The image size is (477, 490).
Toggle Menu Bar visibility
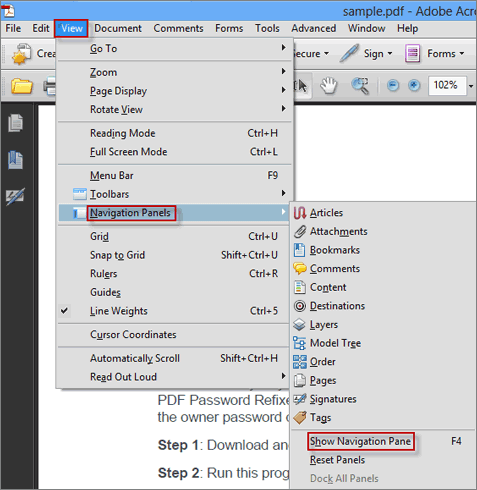coord(175,175)
